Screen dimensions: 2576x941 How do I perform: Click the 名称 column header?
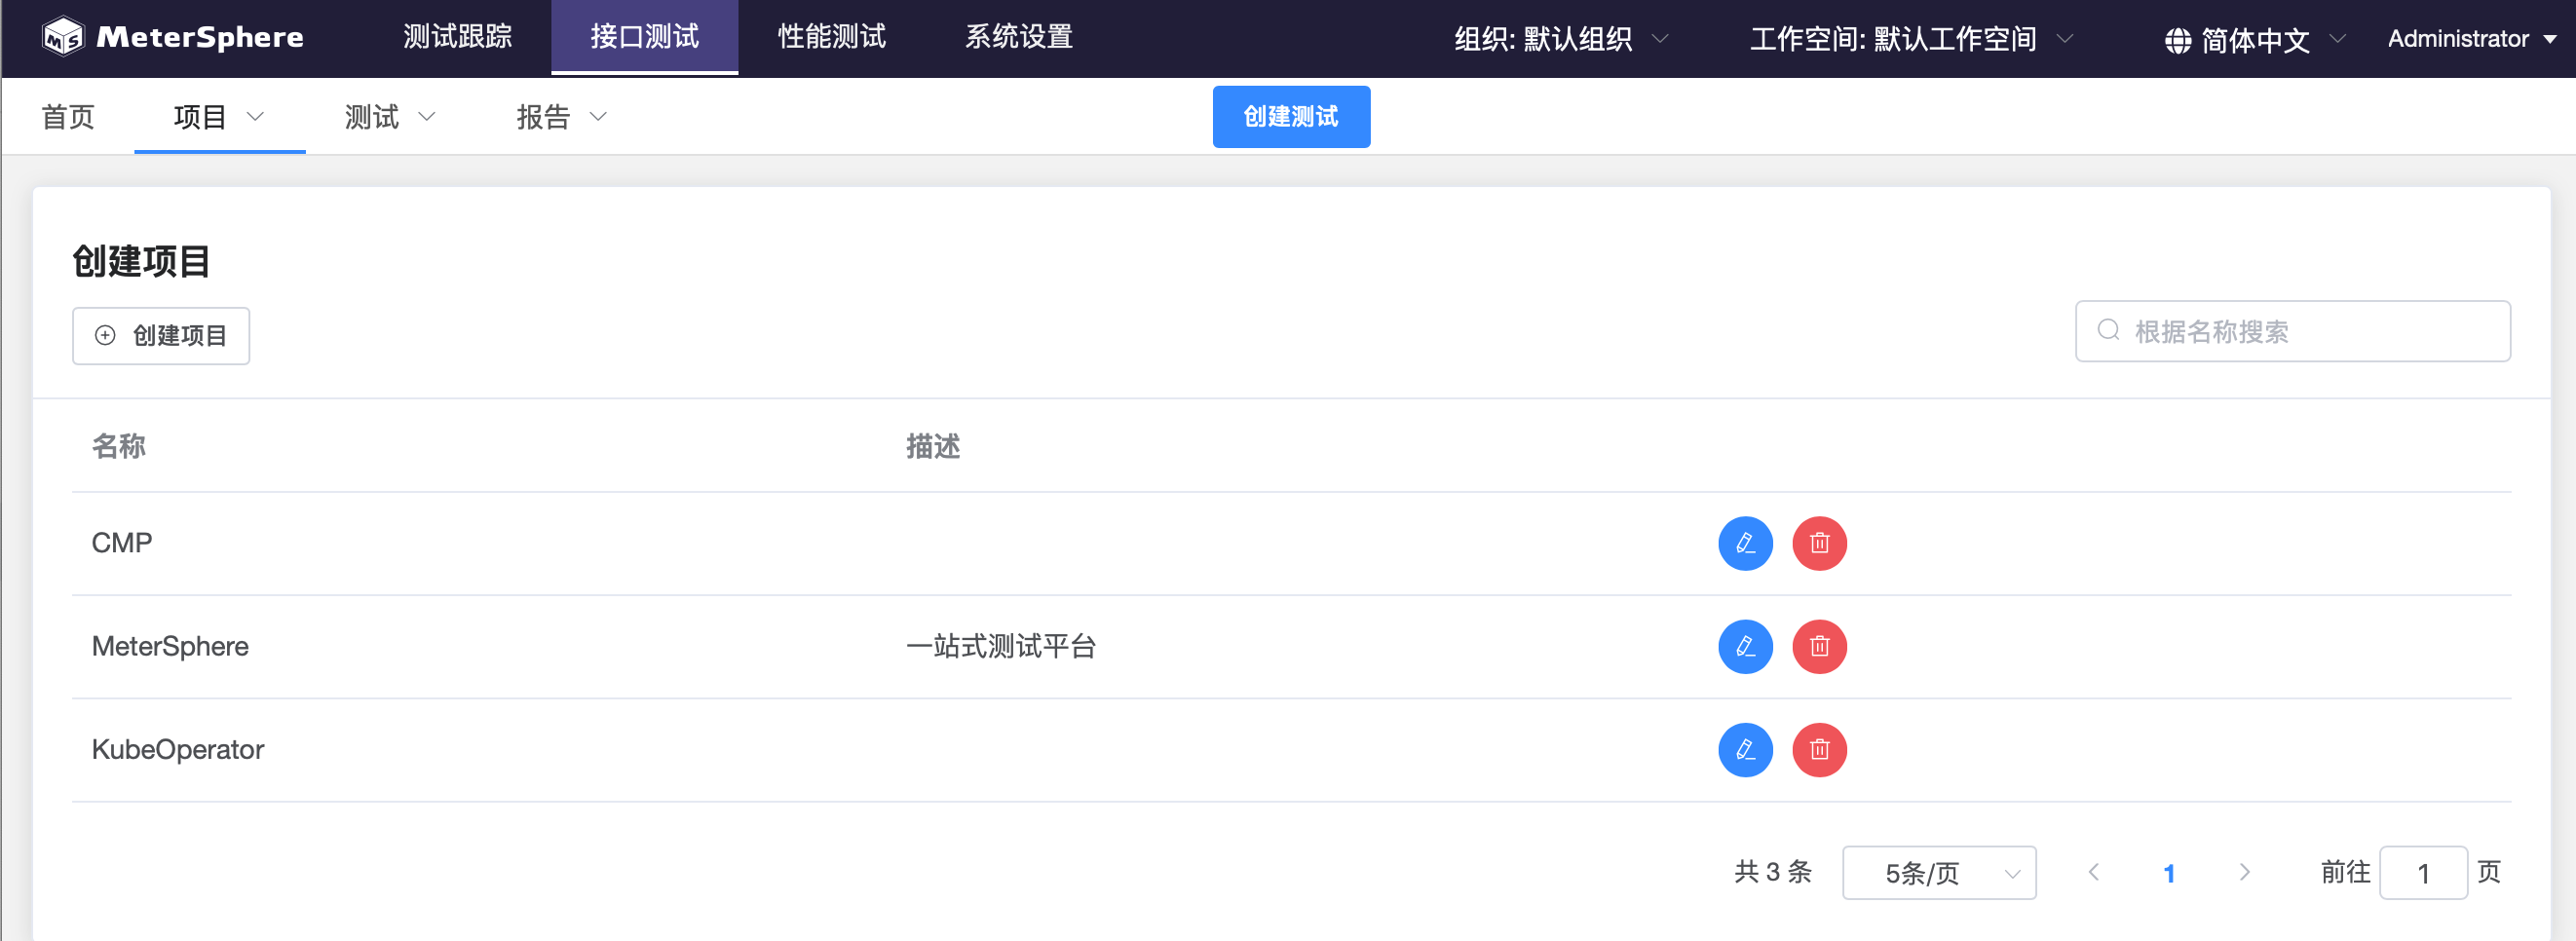(x=119, y=446)
